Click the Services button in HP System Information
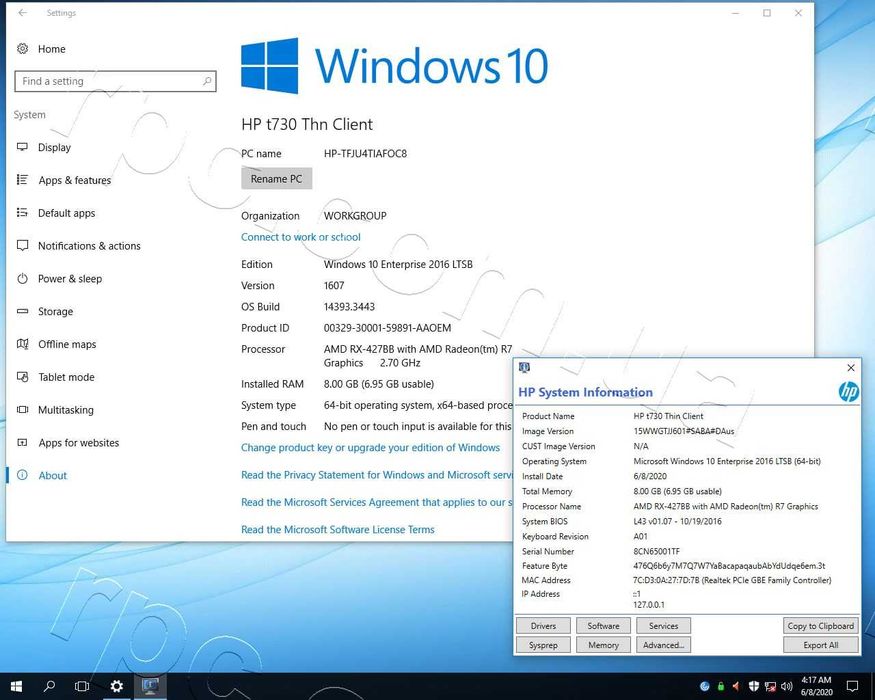Viewport: 875px width, 700px height. point(664,626)
